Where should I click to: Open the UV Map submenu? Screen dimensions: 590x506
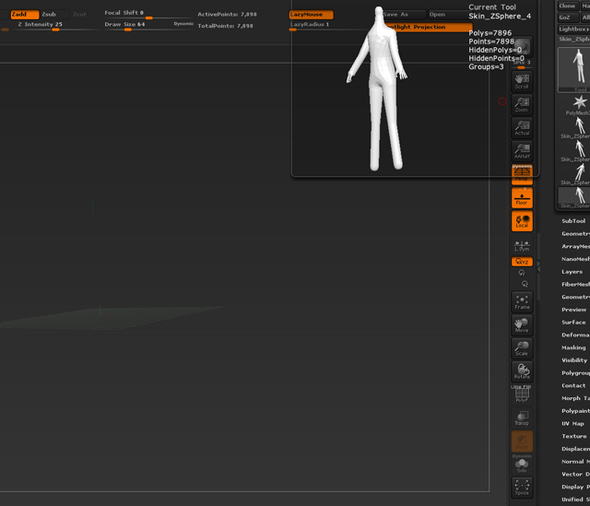[x=573, y=424]
